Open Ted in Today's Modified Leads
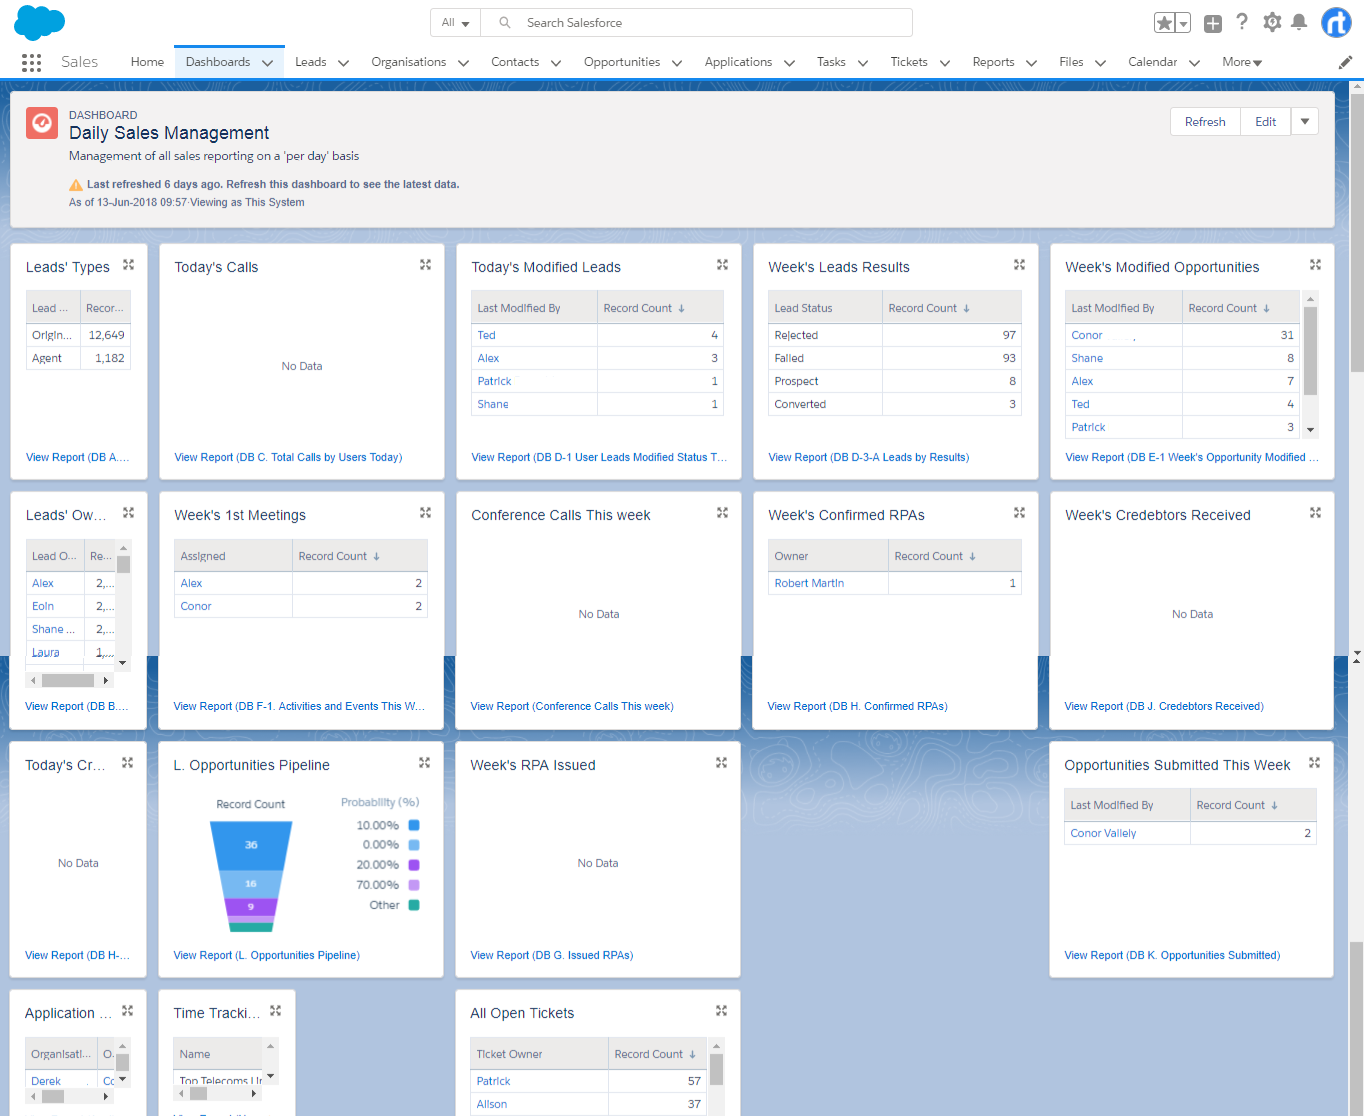Image resolution: width=1364 pixels, height=1116 pixels. pos(486,335)
